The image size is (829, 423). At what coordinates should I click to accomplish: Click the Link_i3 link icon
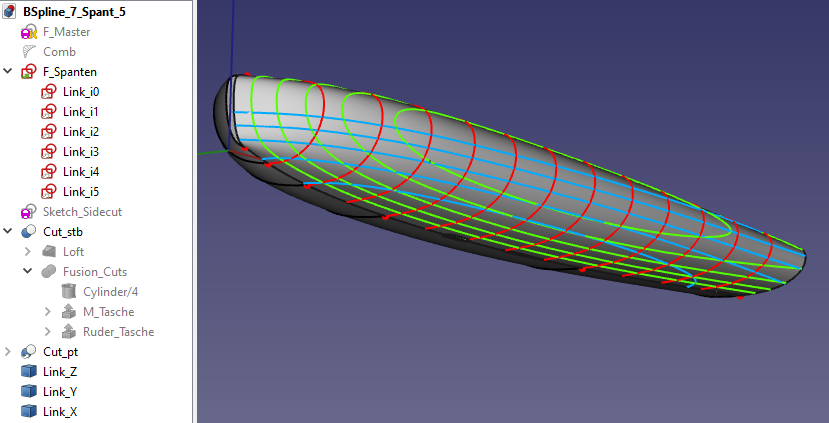pyautogui.click(x=49, y=152)
